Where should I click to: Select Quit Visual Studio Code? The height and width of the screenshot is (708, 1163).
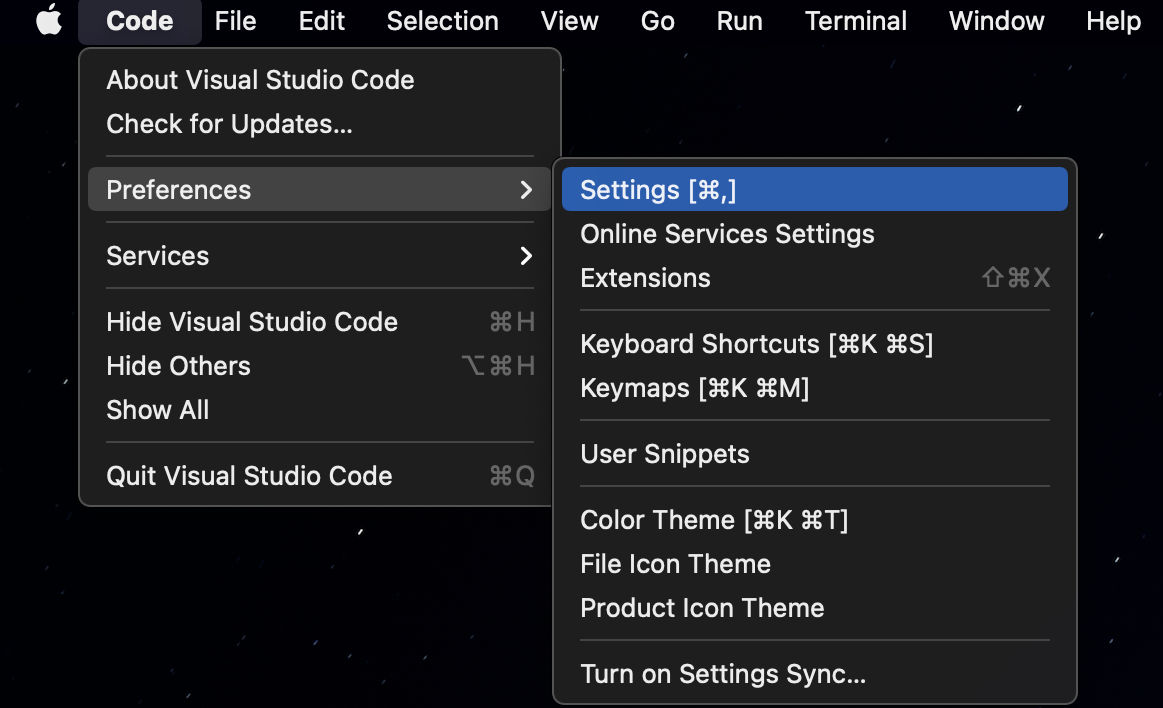[320, 475]
